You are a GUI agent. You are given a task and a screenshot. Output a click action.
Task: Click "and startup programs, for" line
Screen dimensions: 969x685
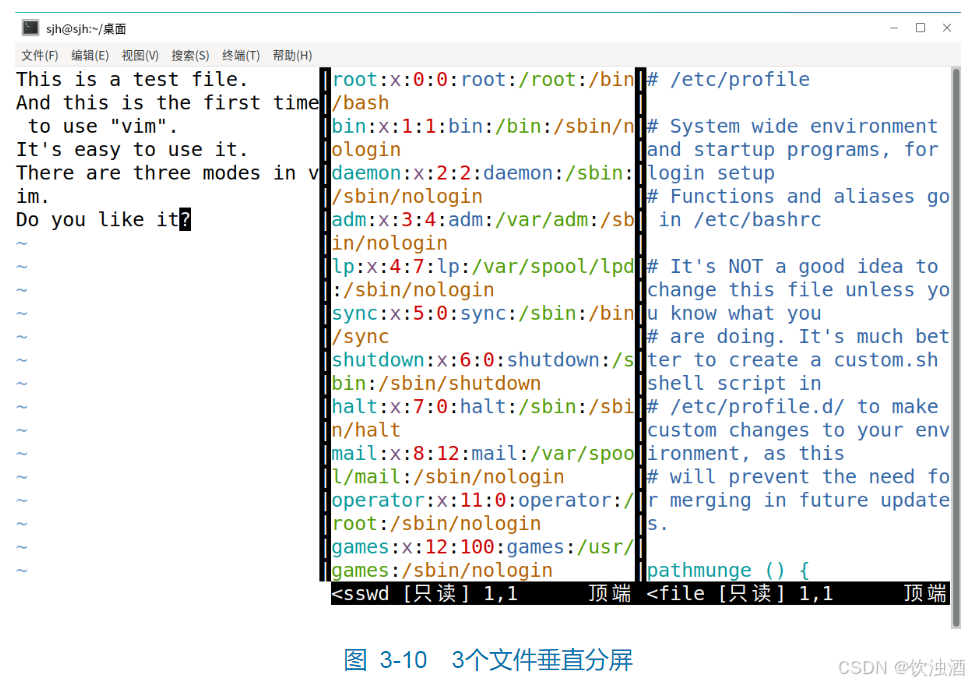[792, 150]
